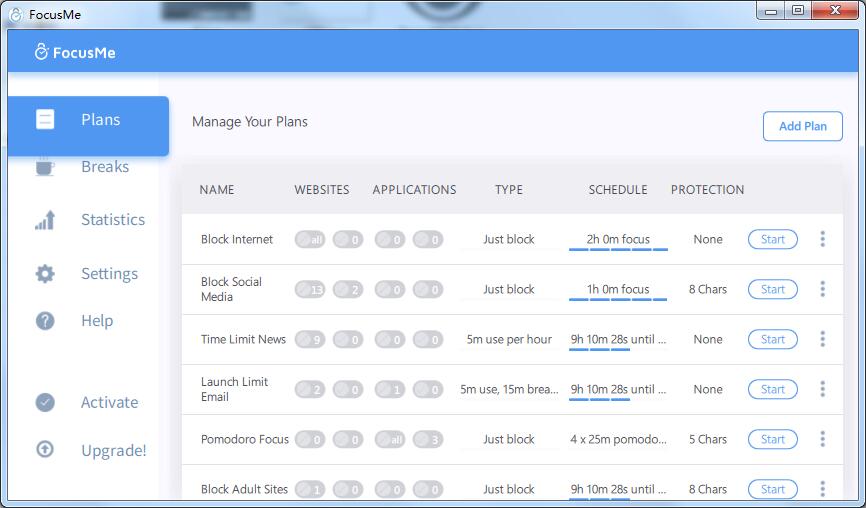
Task: Open three-dot menu for Launch Limit Email
Action: [822, 389]
